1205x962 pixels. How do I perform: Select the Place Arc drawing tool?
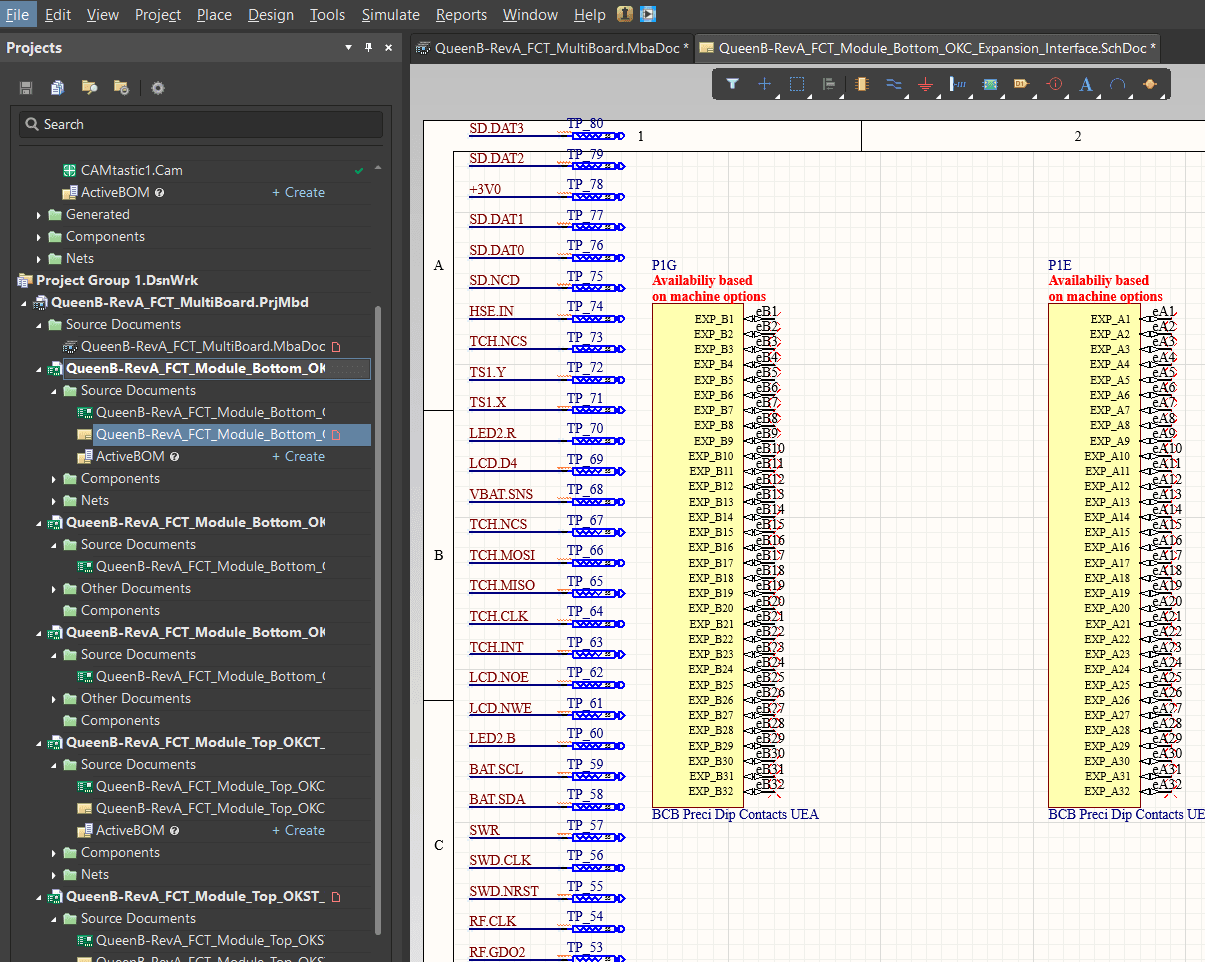[x=1118, y=85]
